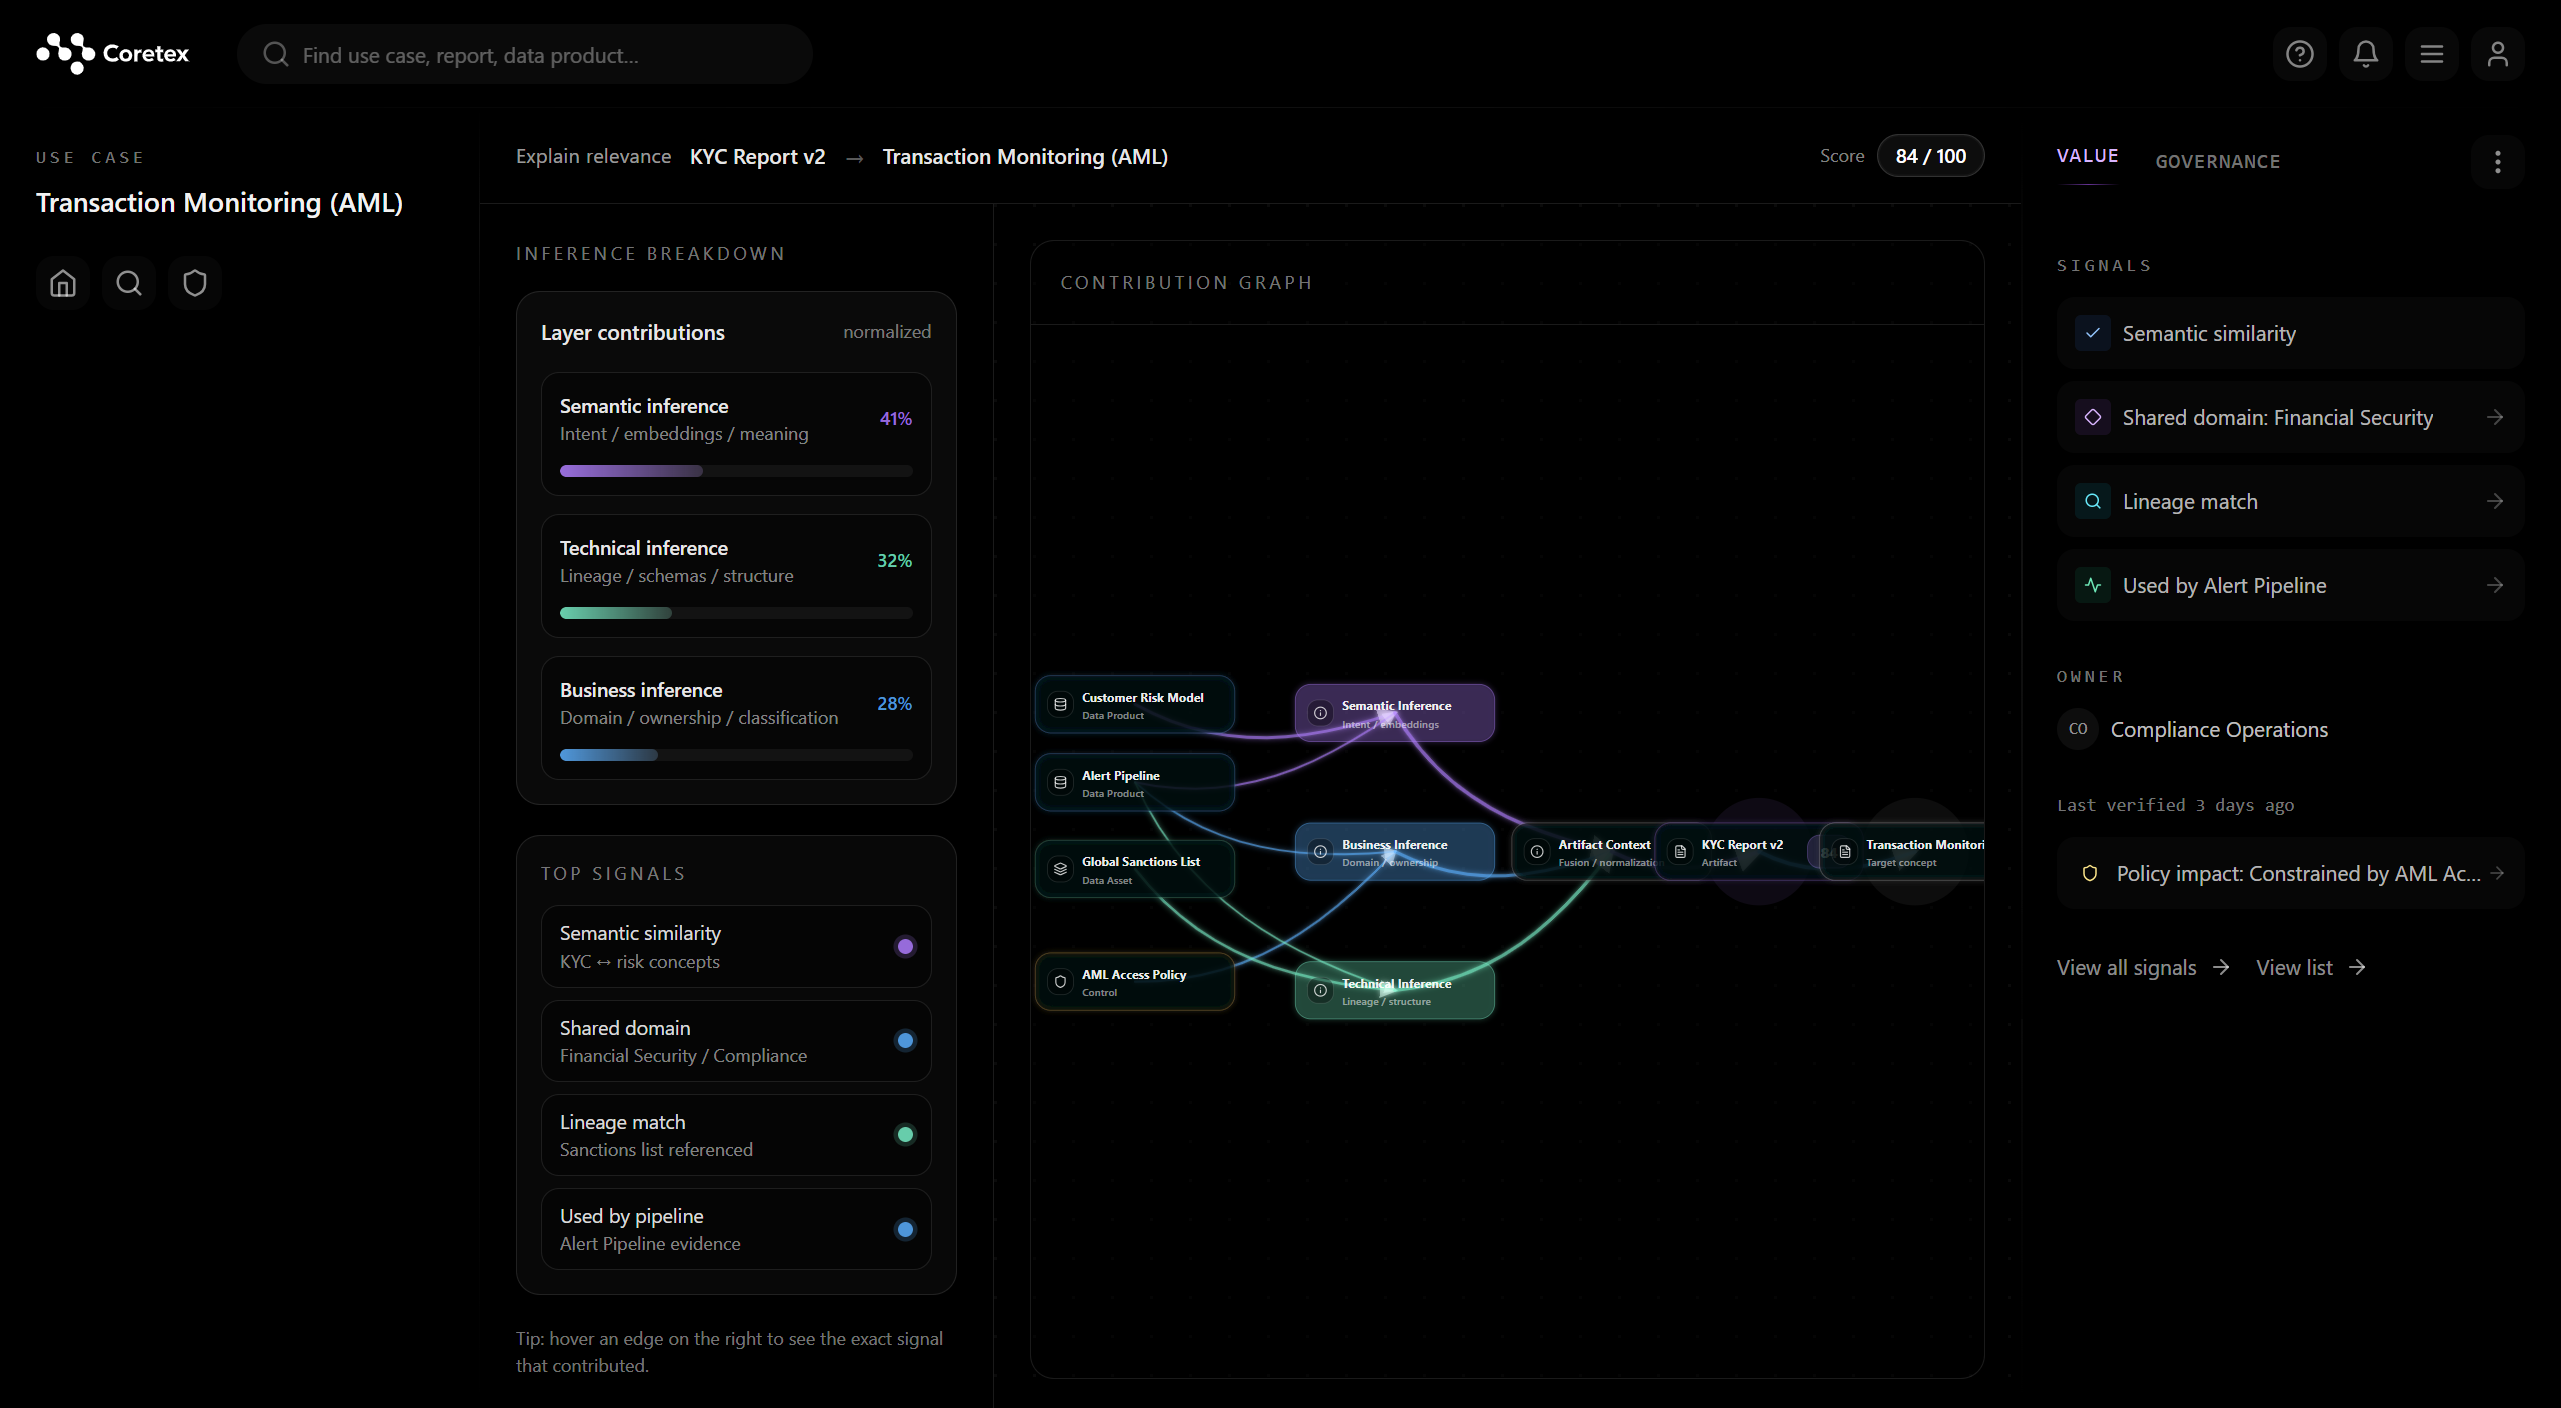2561x1408 pixels.
Task: Open the three-dot overflow menu on right panel
Action: click(x=2496, y=161)
